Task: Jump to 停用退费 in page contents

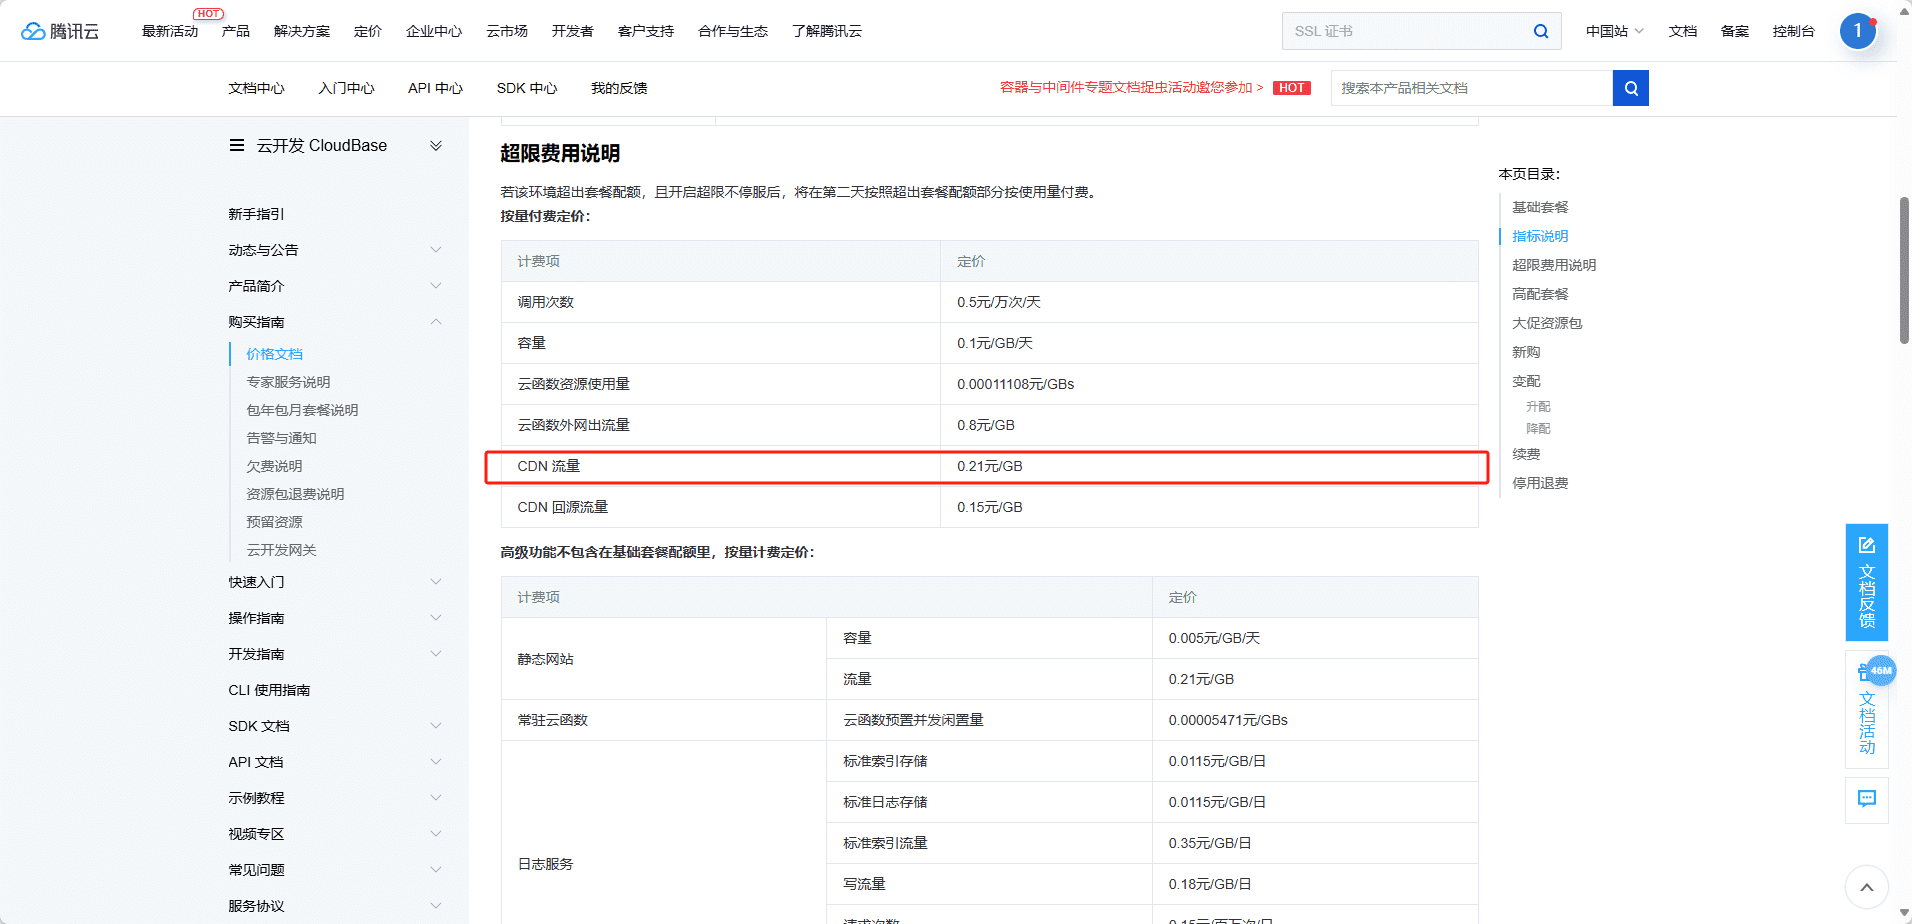Action: pos(1540,483)
